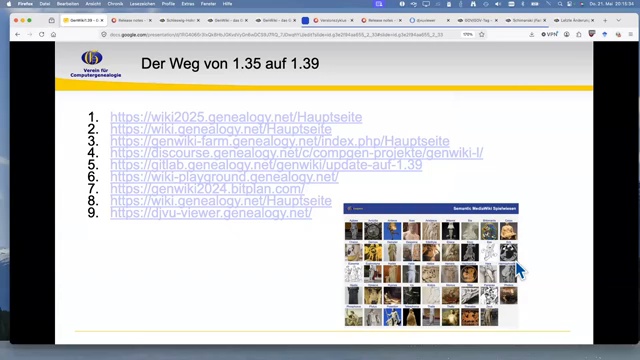The height and width of the screenshot is (360, 640).
Task: Open the VPN toolbar button
Action: pos(549,35)
